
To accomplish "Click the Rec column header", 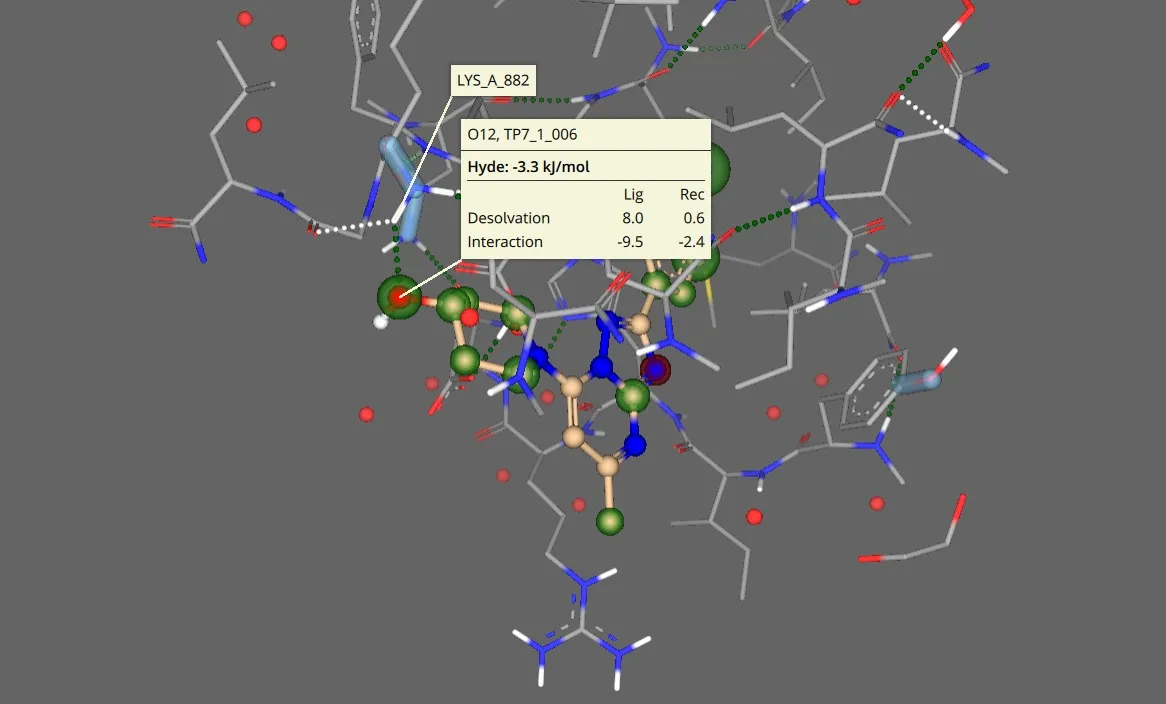I will (x=692, y=195).
